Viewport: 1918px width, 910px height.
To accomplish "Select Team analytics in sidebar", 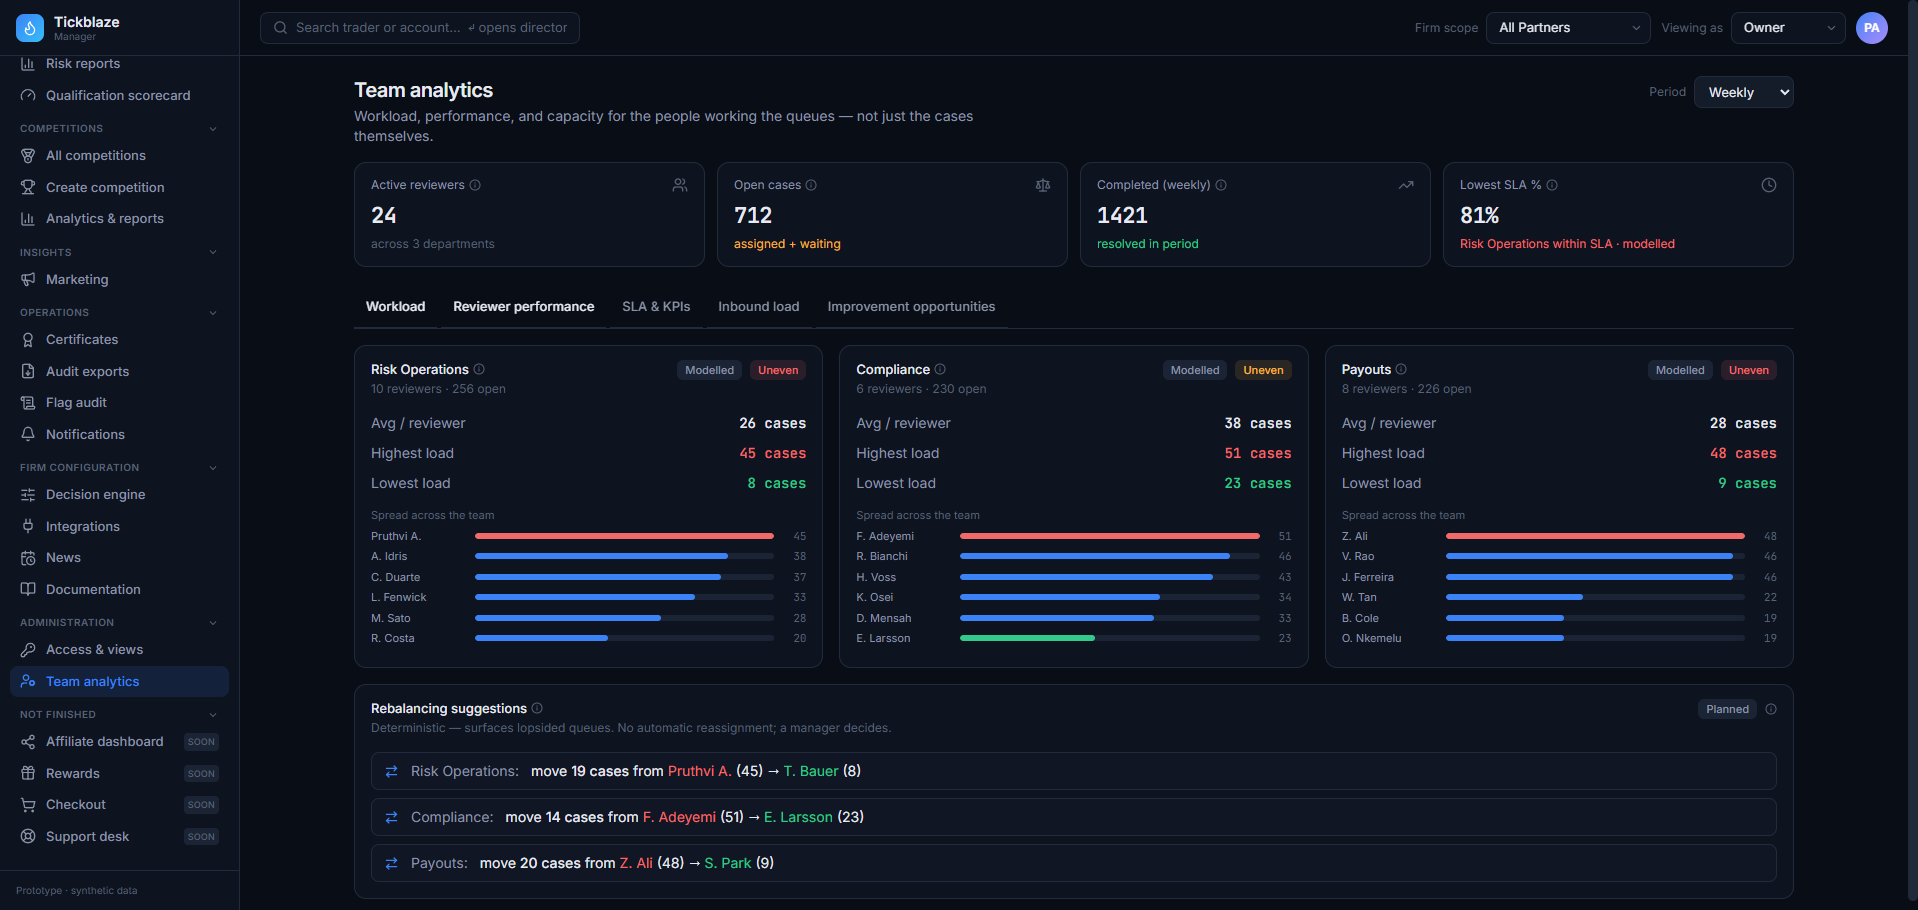I will [119, 682].
